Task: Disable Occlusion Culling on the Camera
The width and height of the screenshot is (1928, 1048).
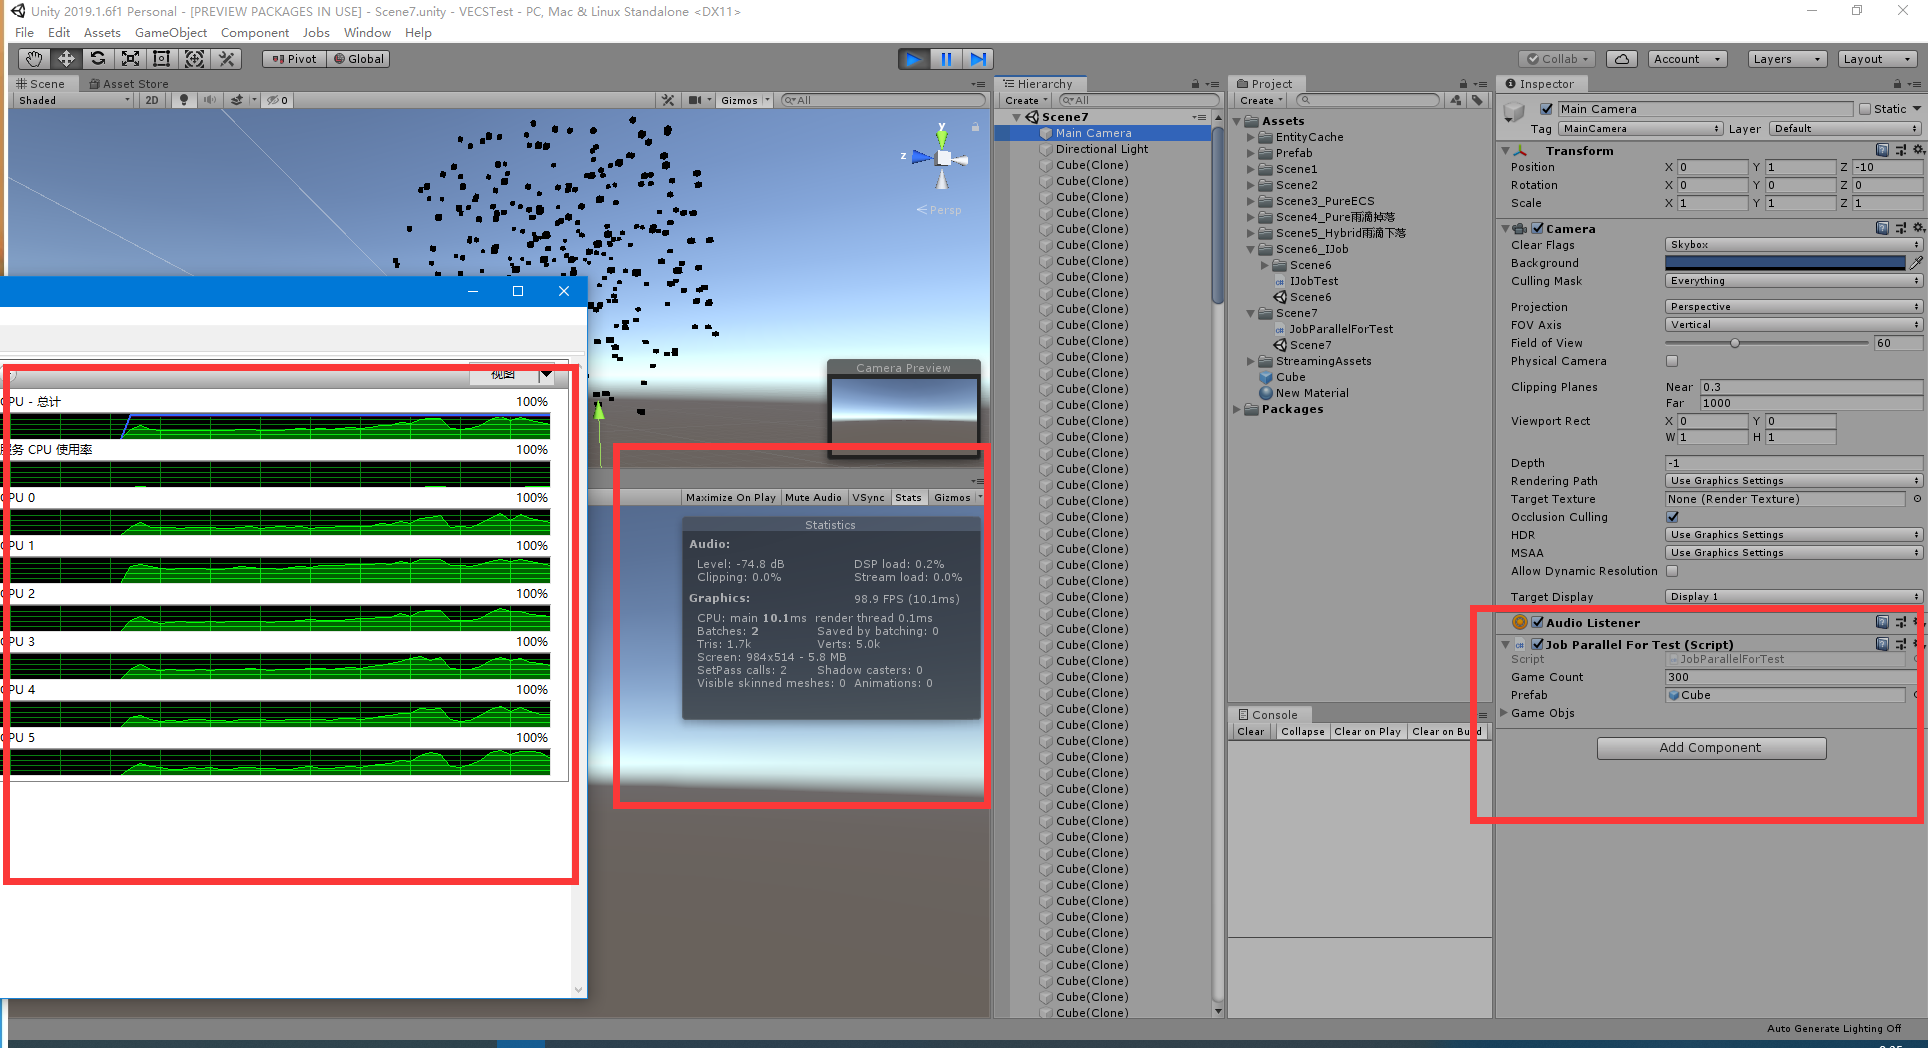Action: (1672, 517)
